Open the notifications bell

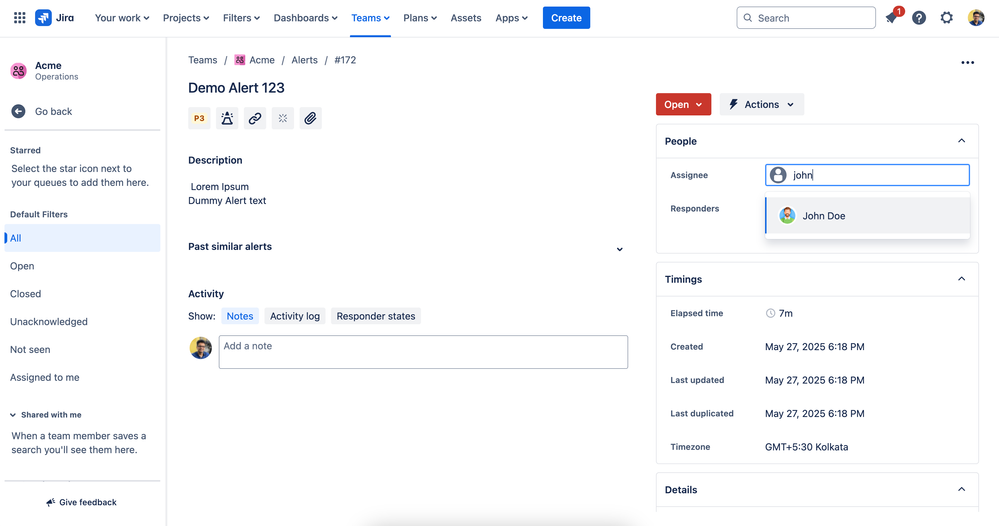coord(891,18)
